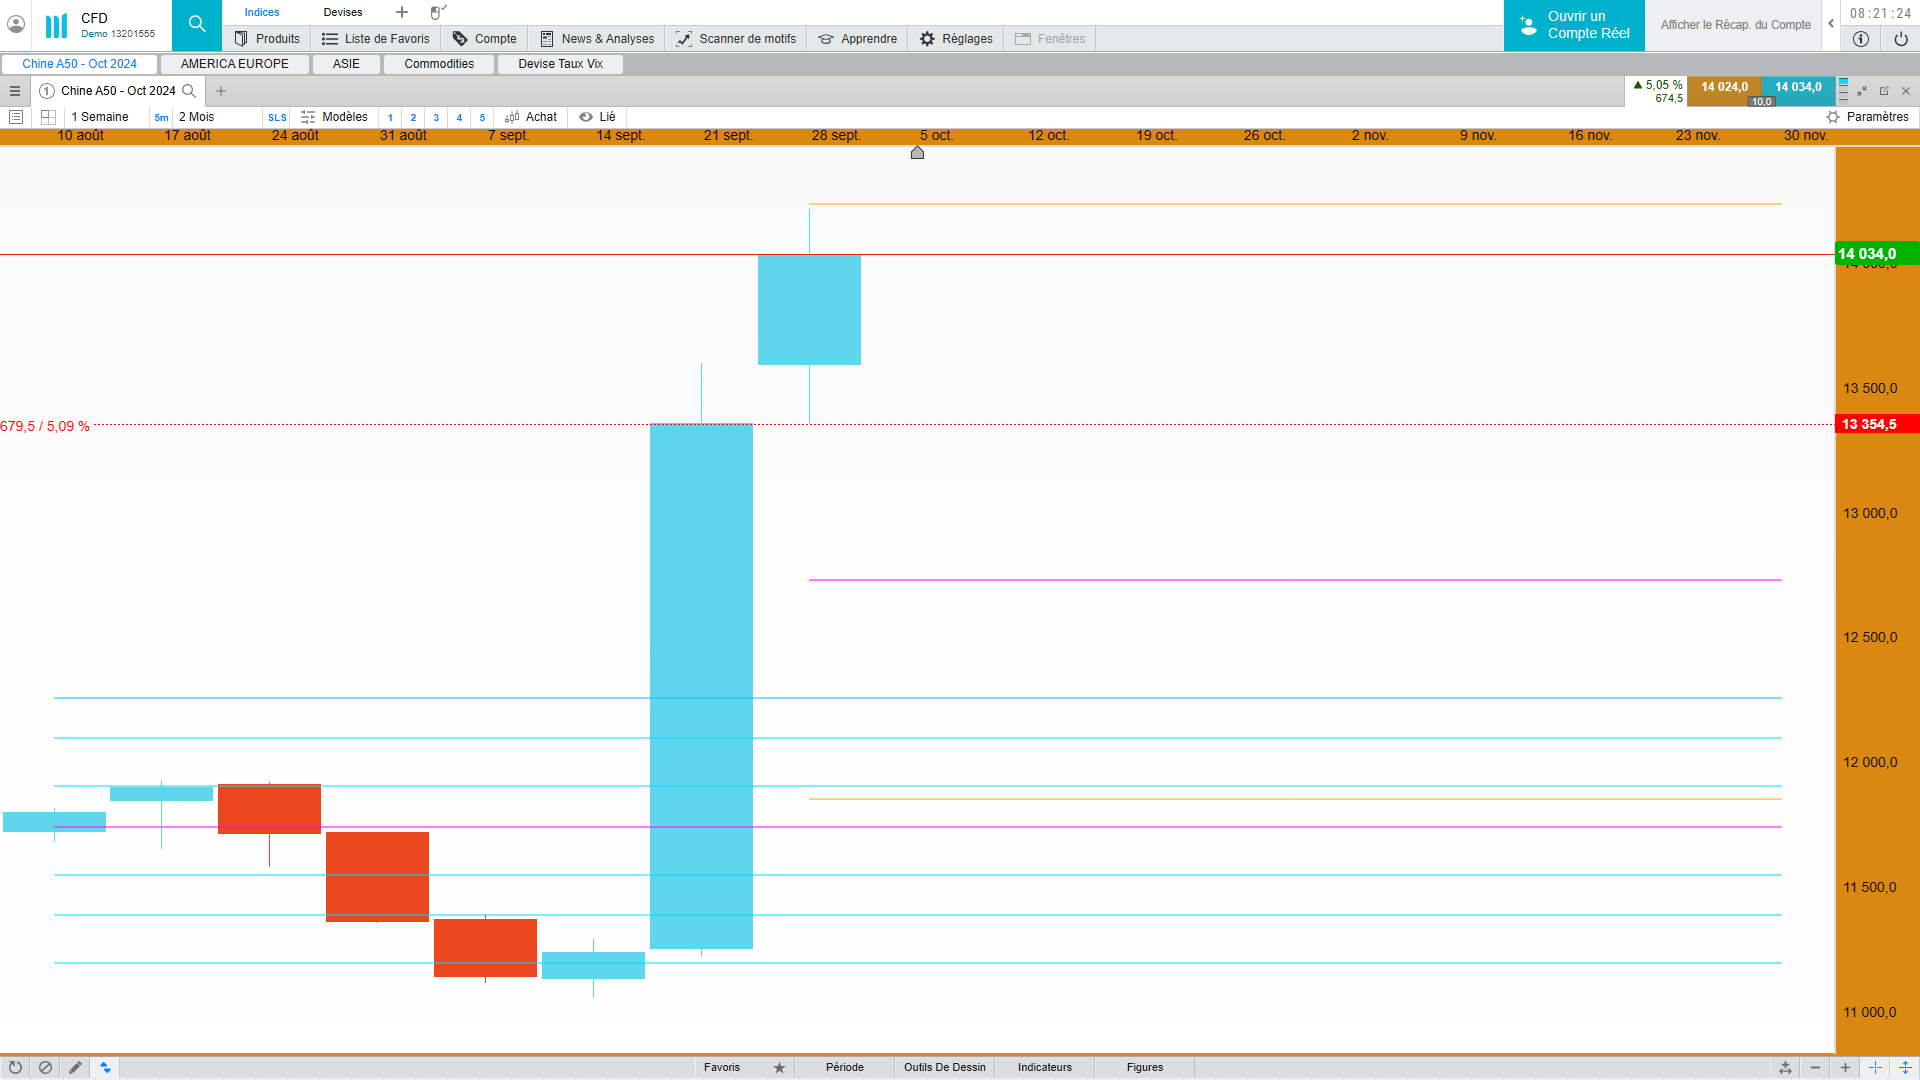Select the pencil drawing tool
This screenshot has width=1920, height=1080.
pos(75,1067)
